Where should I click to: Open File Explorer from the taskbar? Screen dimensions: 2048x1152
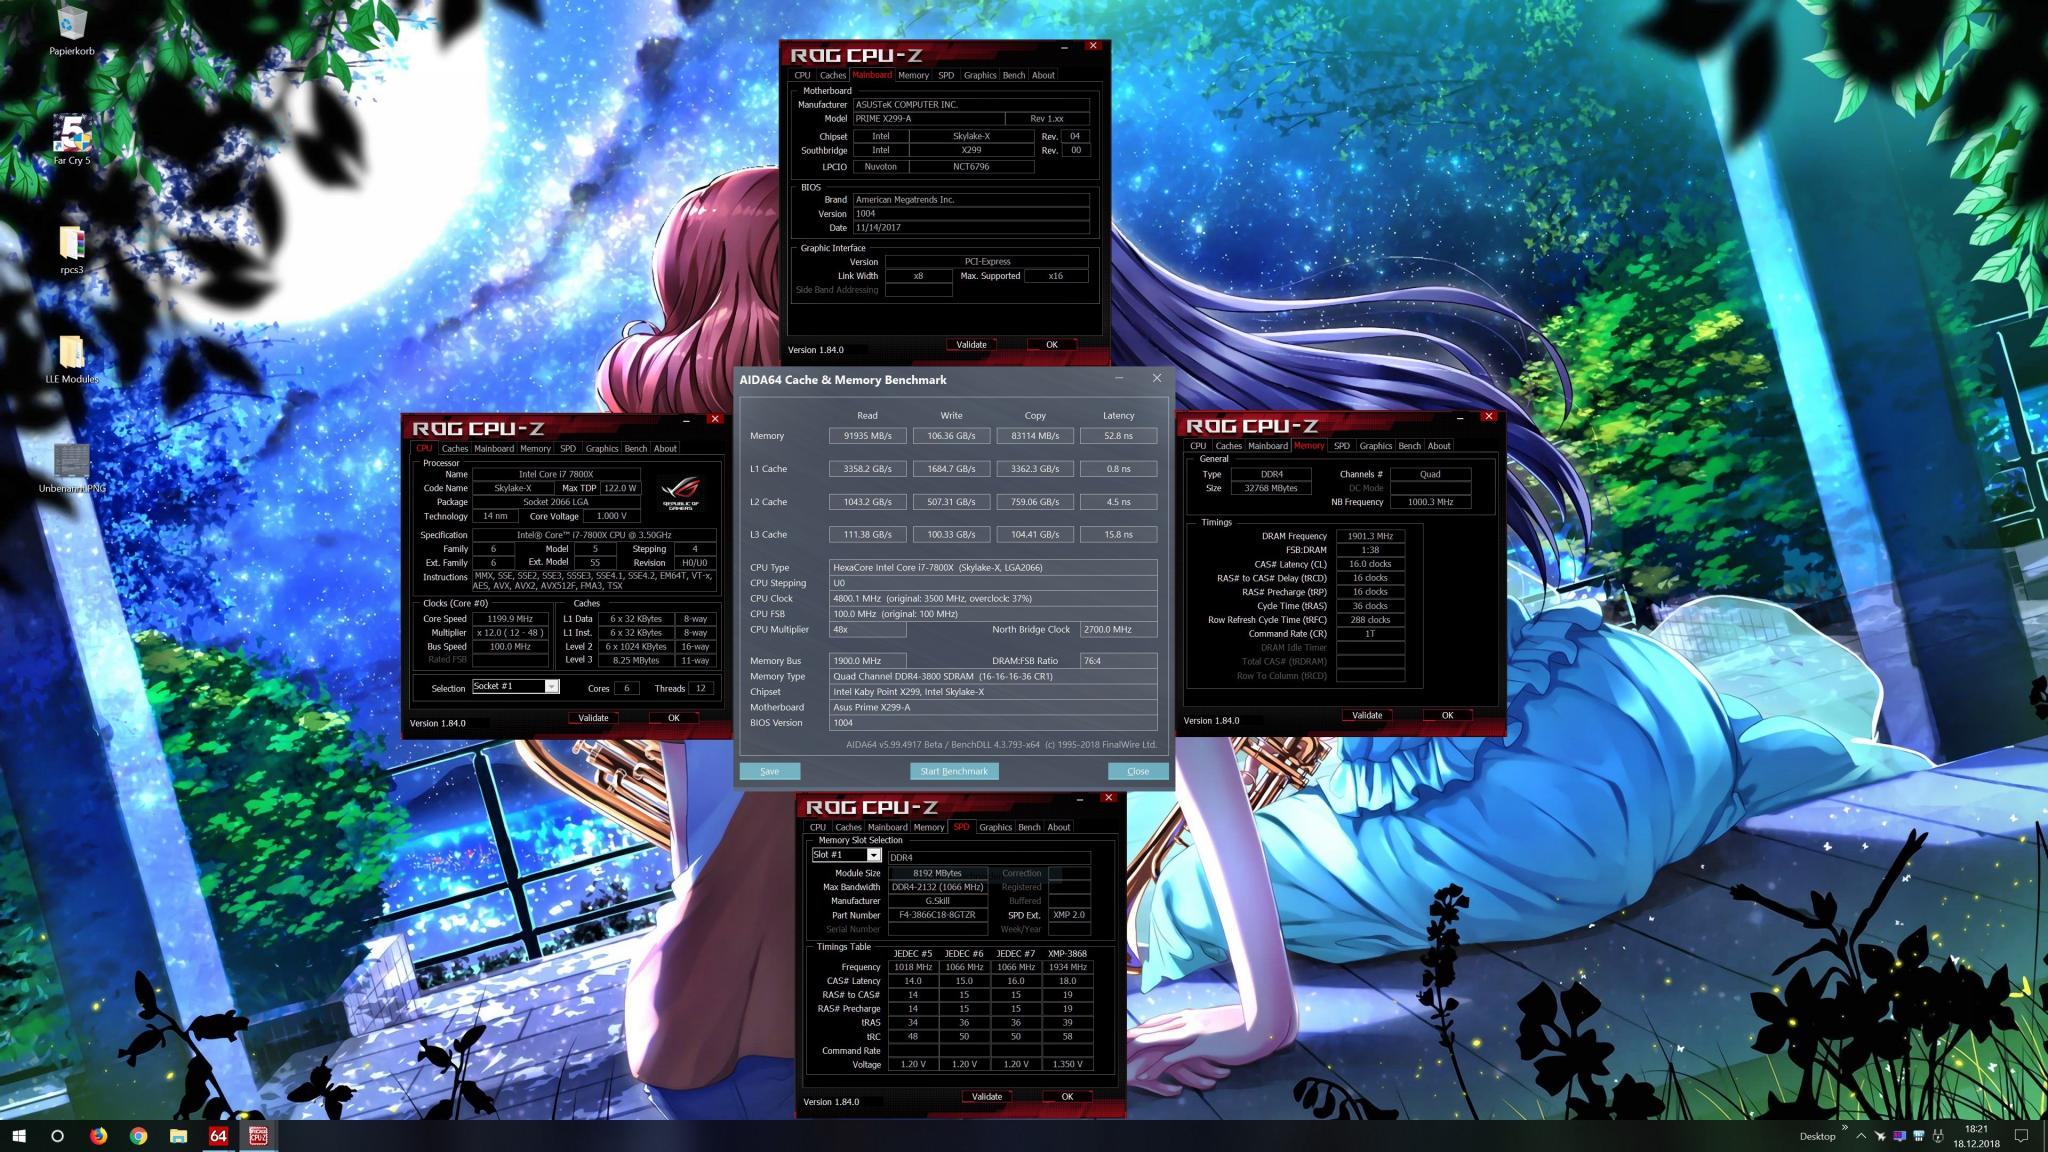click(x=178, y=1135)
